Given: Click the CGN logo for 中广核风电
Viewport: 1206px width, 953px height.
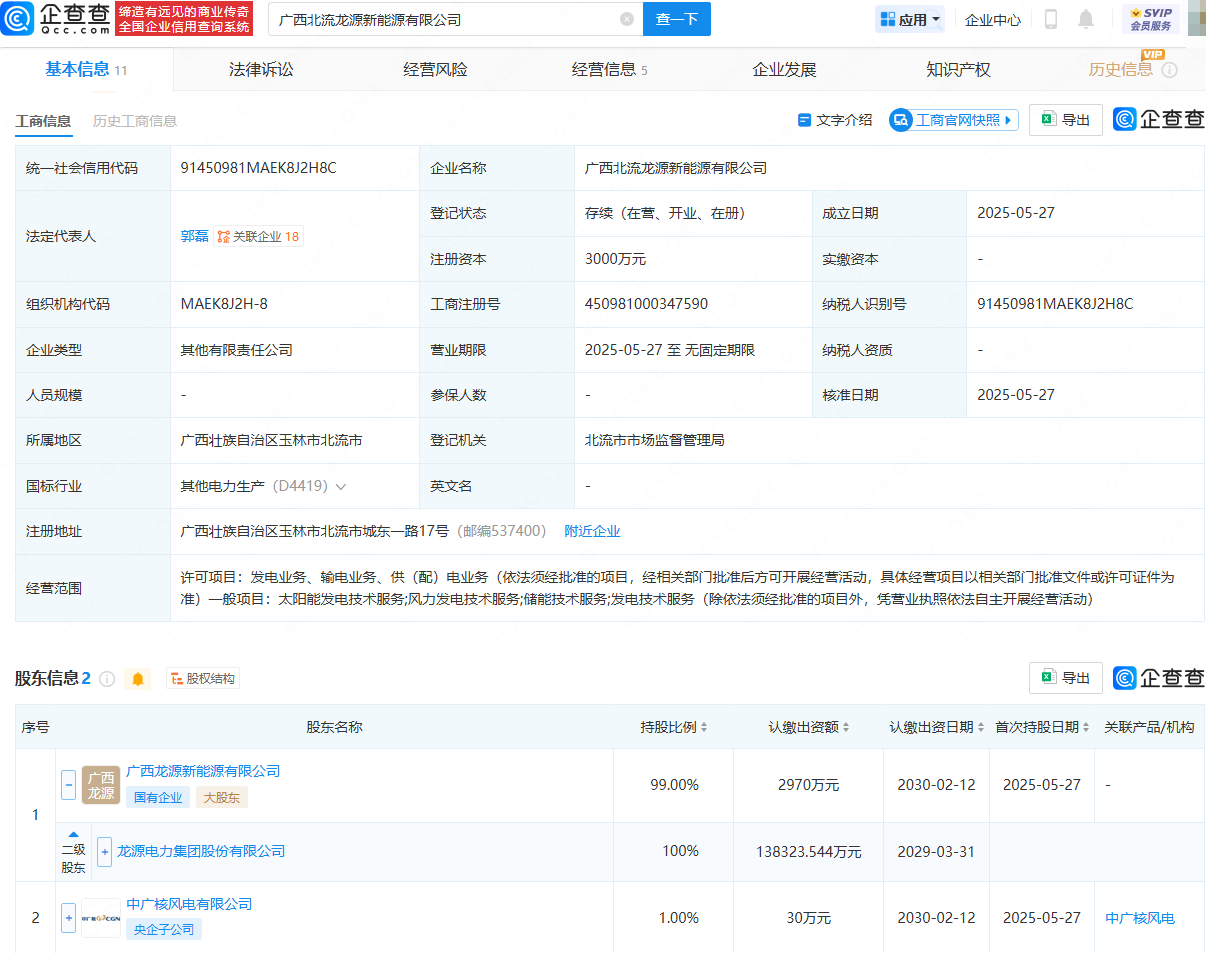Looking at the screenshot, I should 101,918.
